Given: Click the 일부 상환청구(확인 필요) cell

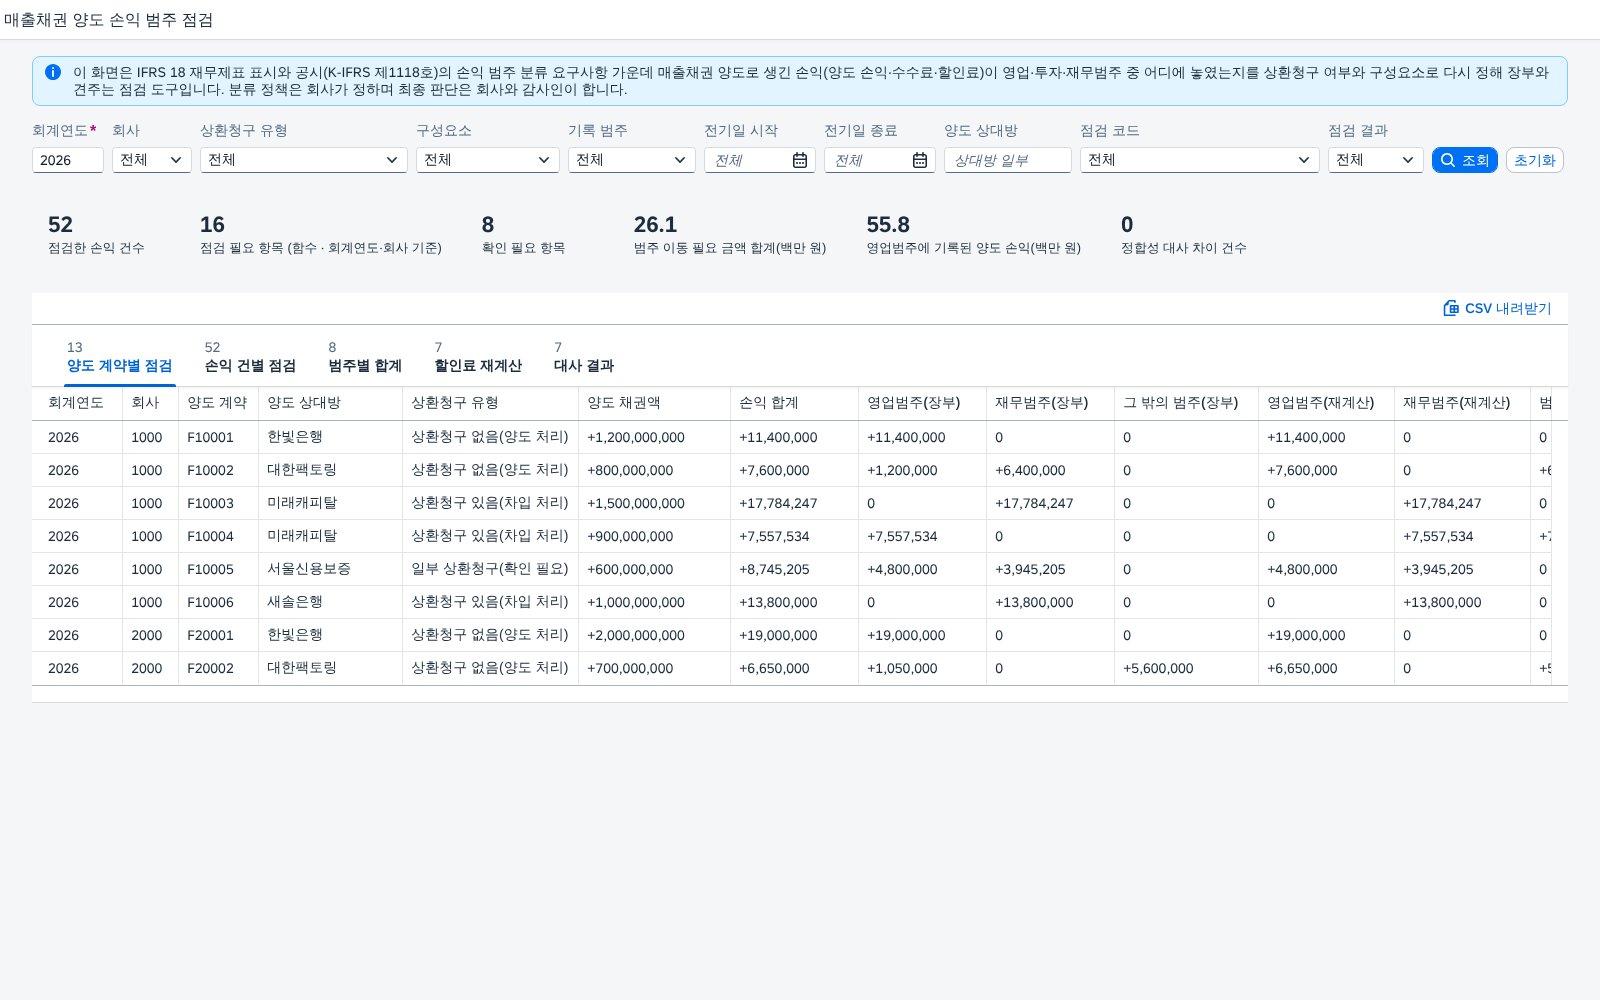Looking at the screenshot, I should [x=491, y=569].
